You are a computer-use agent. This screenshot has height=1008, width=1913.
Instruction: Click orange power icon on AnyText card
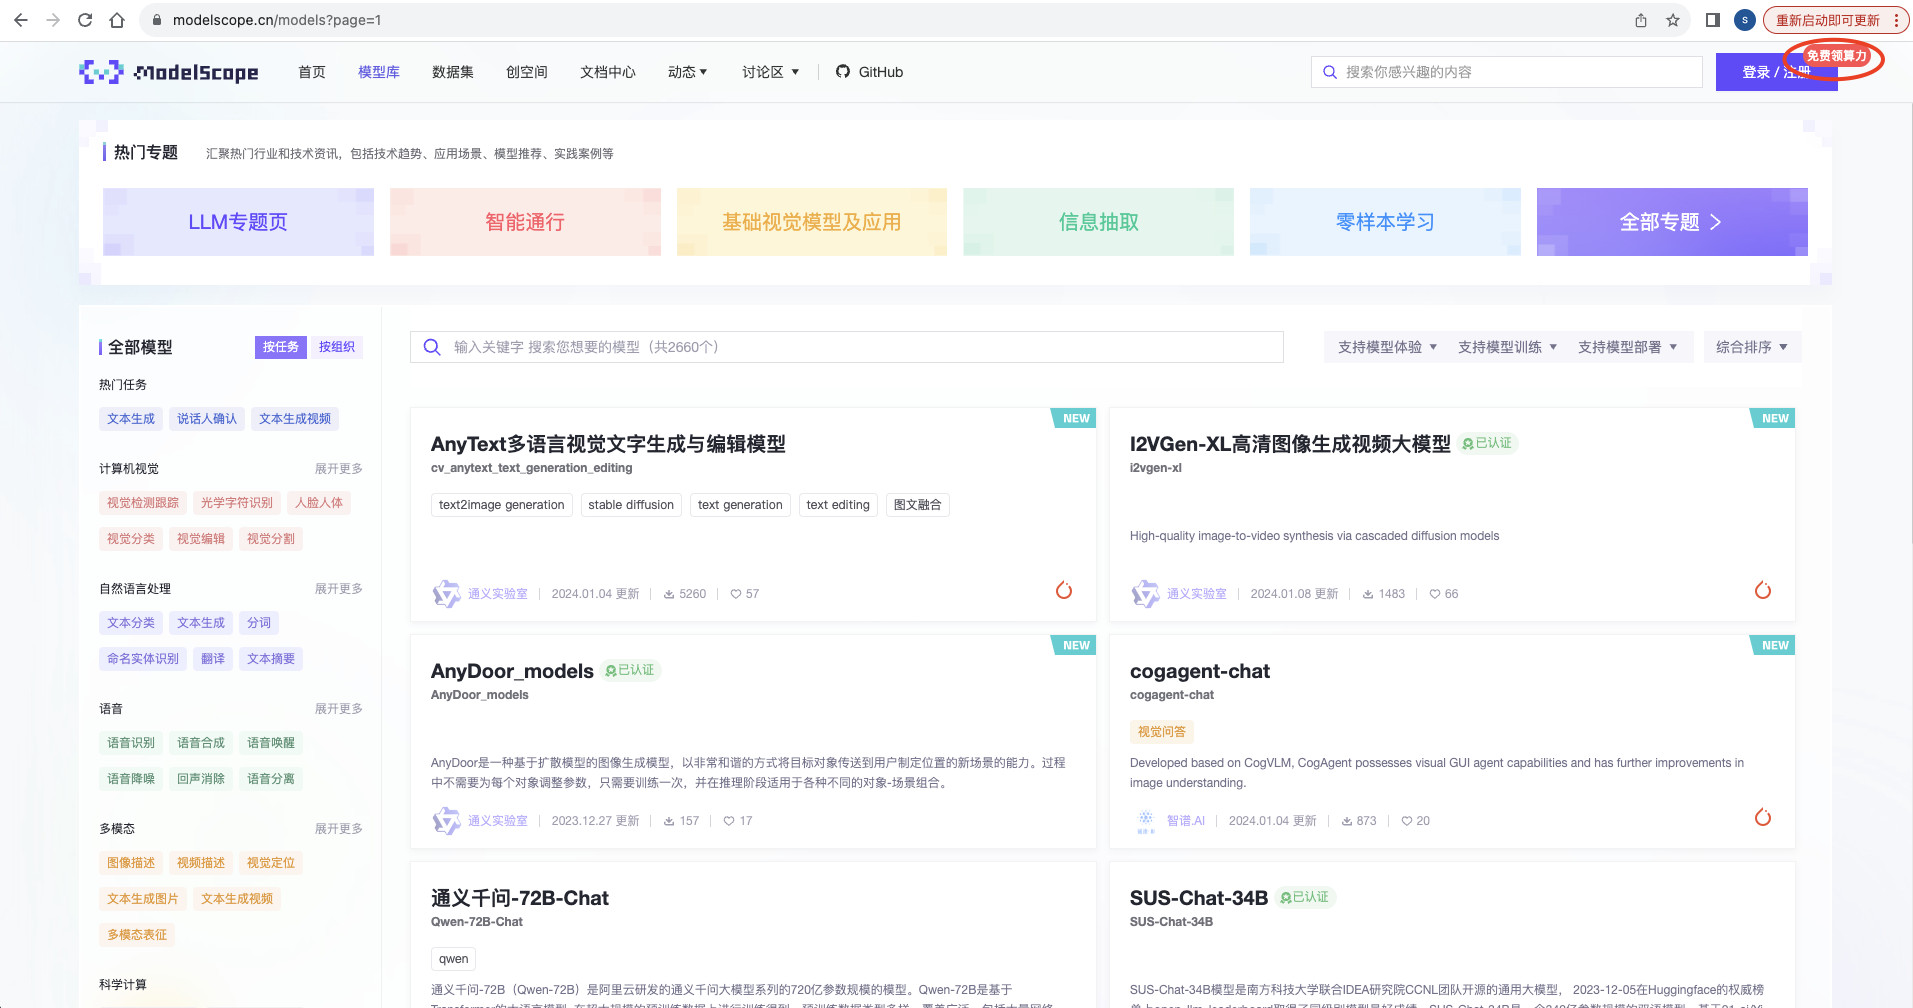coord(1064,590)
